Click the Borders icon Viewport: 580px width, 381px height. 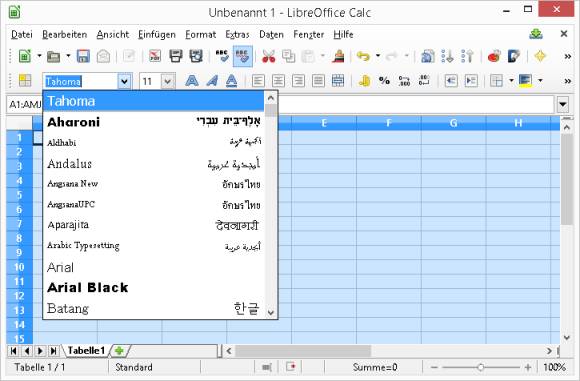(496, 81)
